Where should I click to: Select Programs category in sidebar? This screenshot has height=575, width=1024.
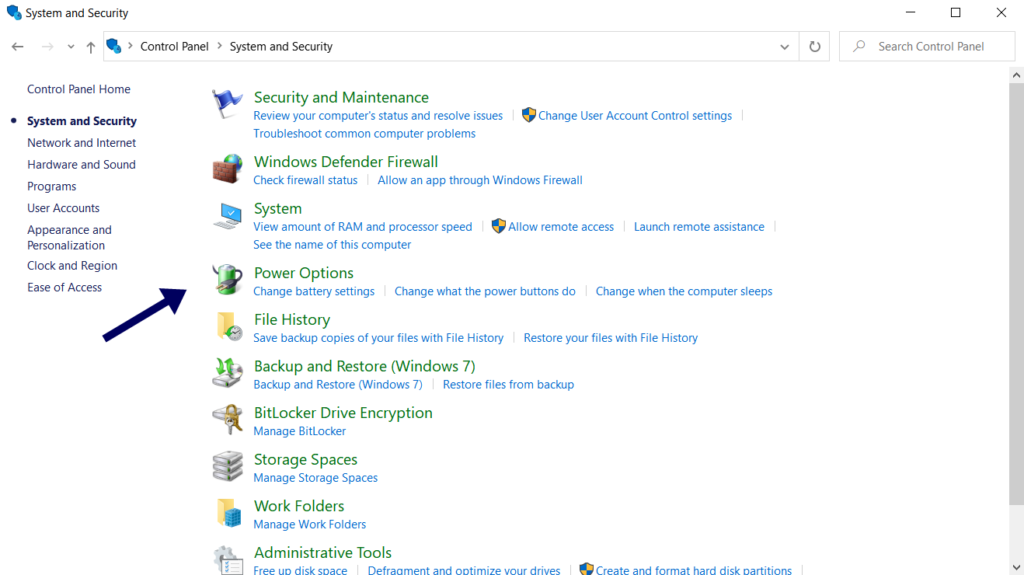tap(52, 186)
